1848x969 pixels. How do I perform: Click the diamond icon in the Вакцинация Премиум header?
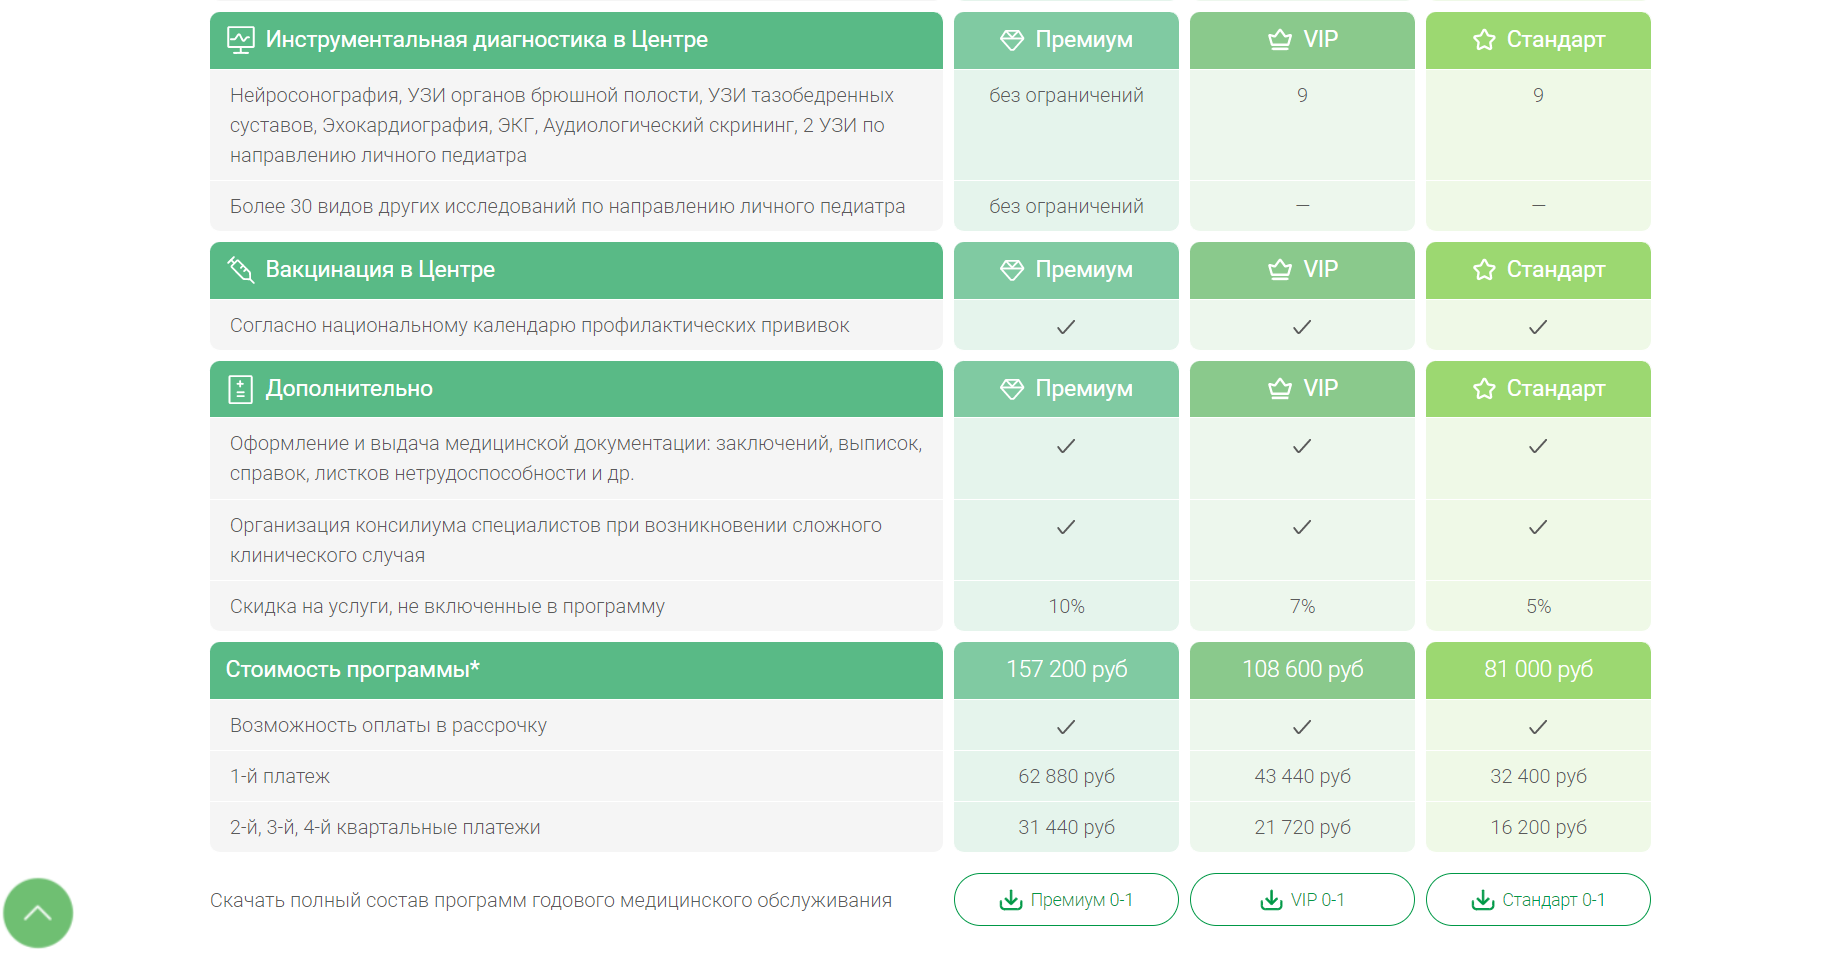pyautogui.click(x=1012, y=270)
